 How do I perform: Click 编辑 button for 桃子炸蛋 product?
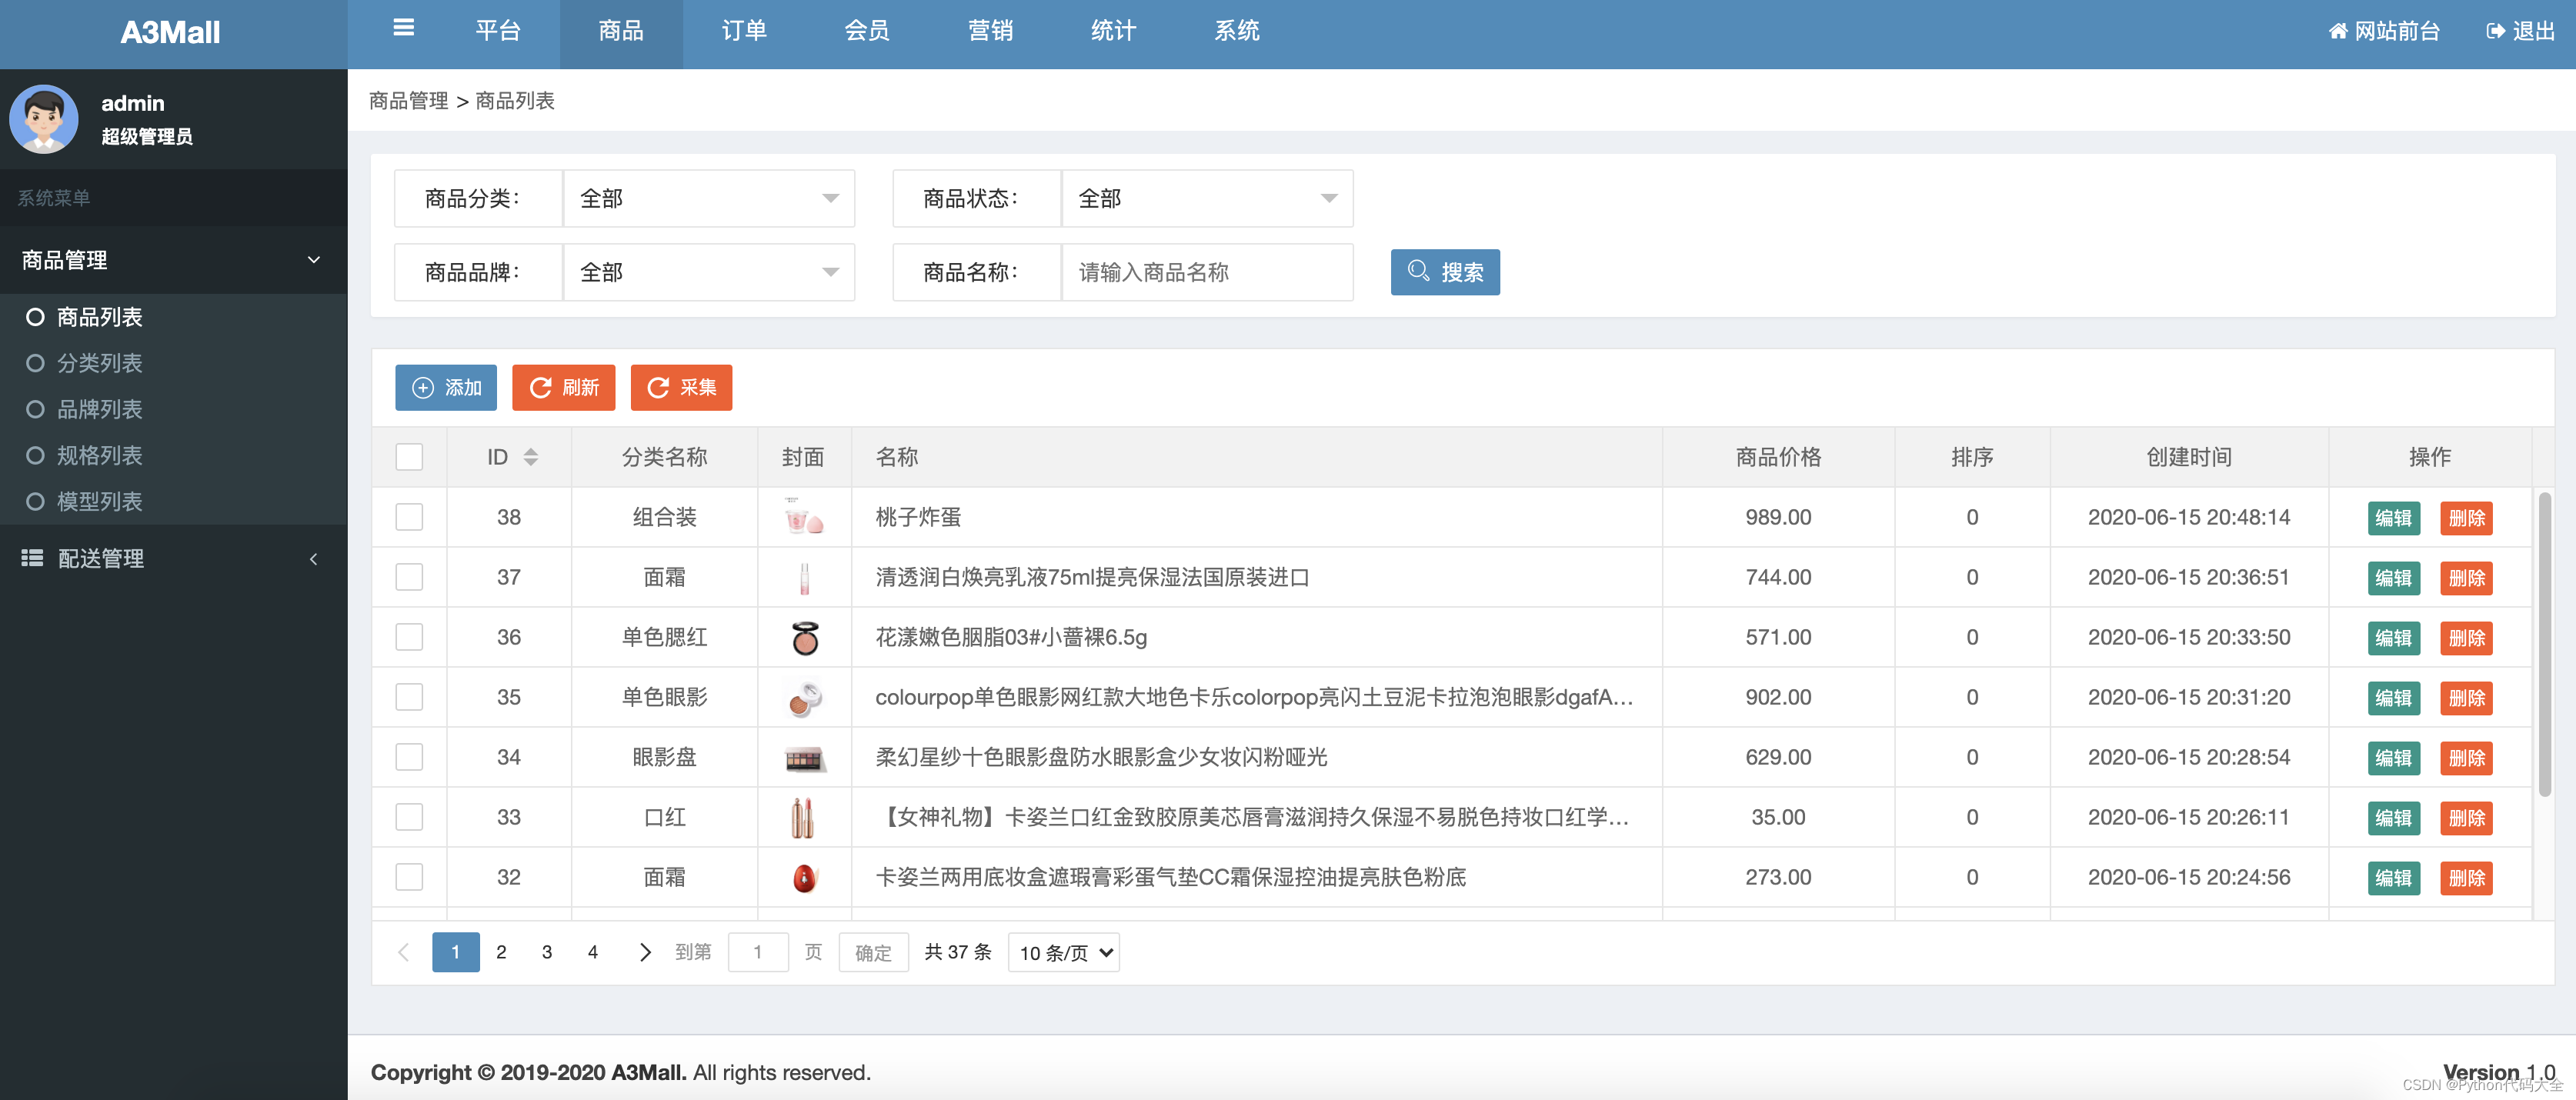[x=2394, y=517]
